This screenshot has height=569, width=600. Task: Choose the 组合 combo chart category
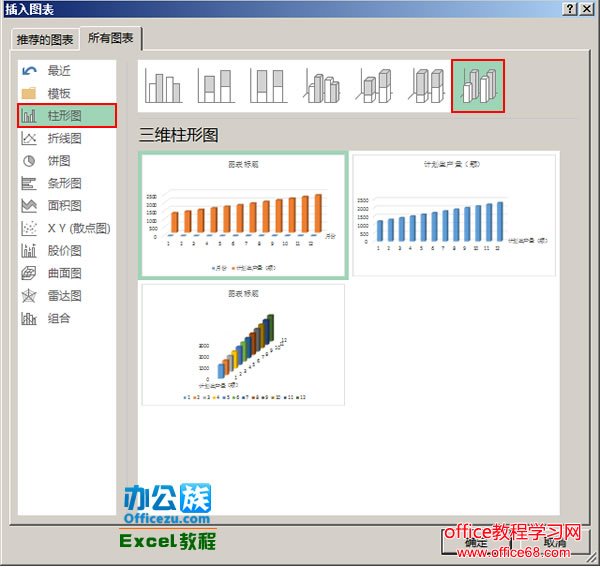(x=67, y=318)
